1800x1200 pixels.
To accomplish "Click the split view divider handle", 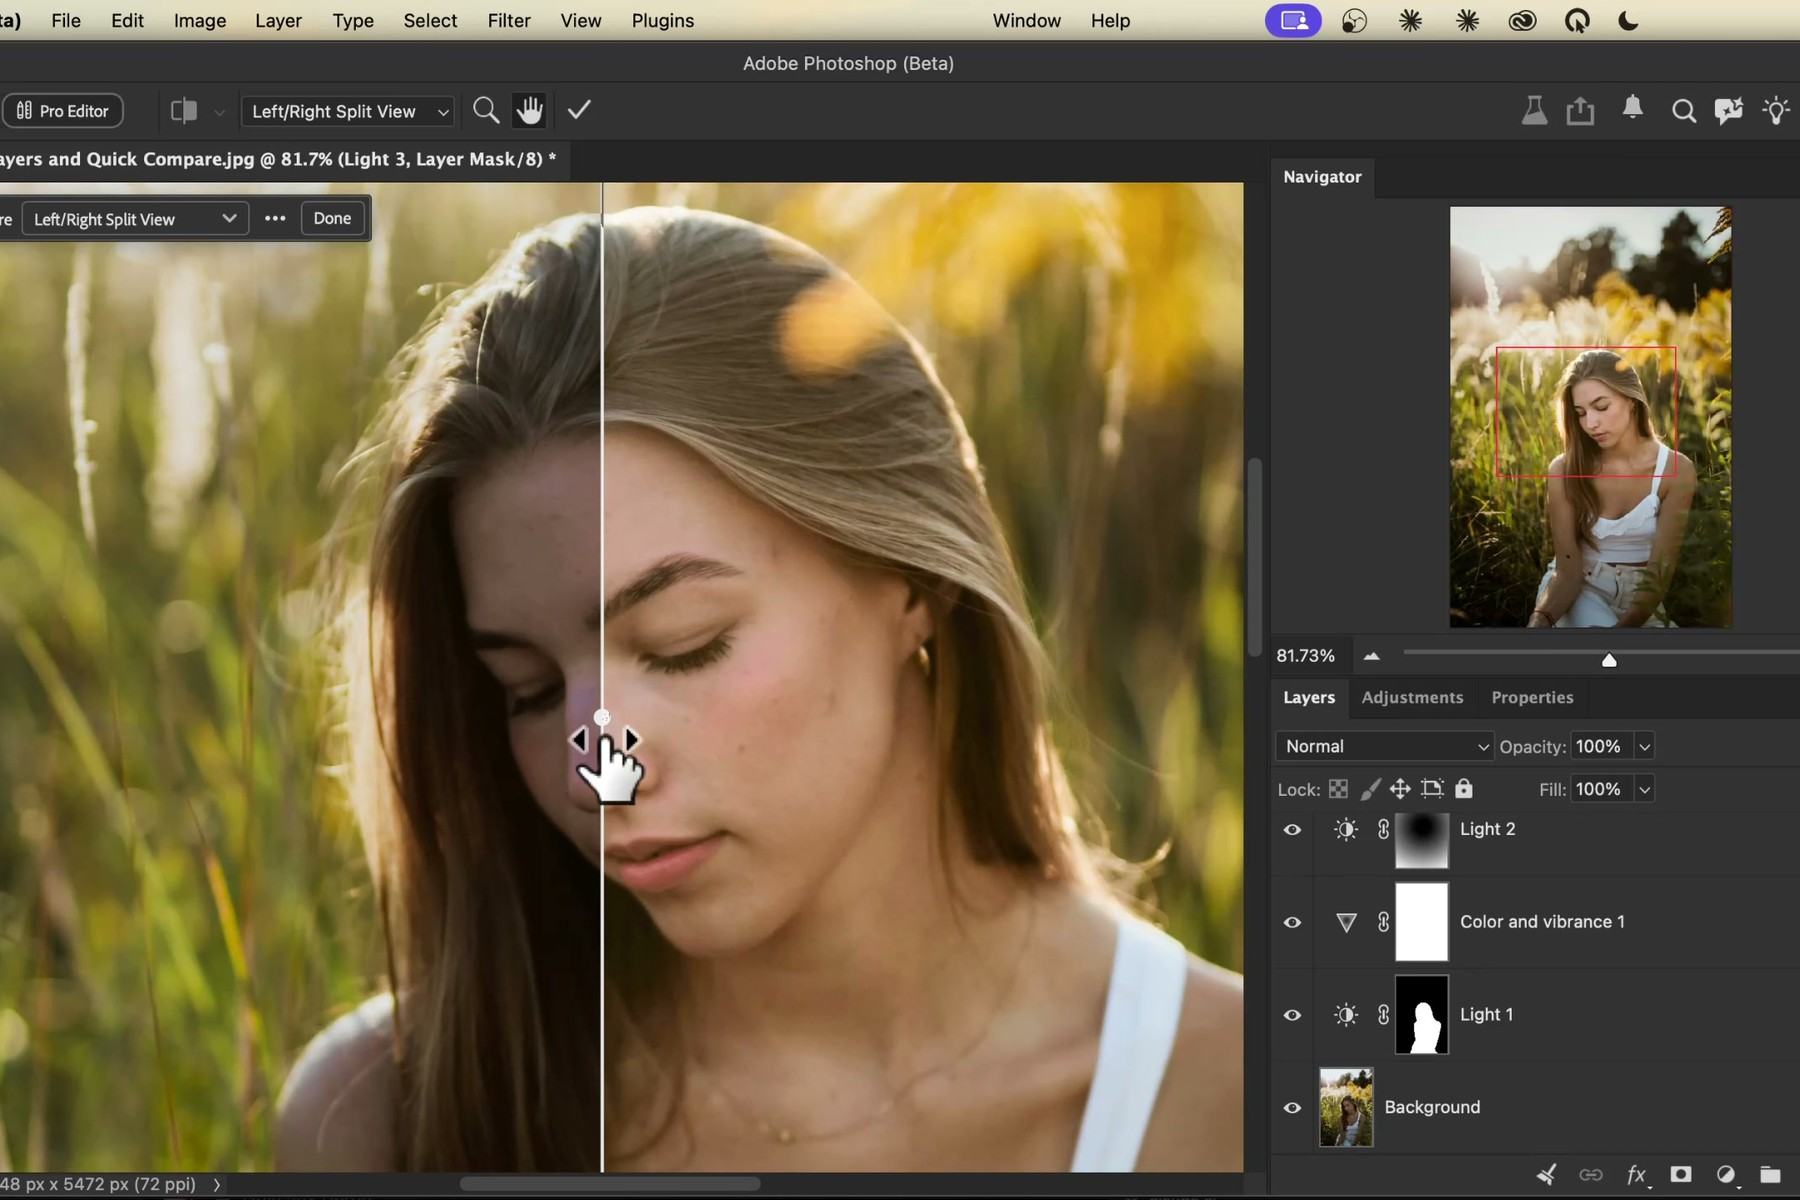I will pos(602,717).
